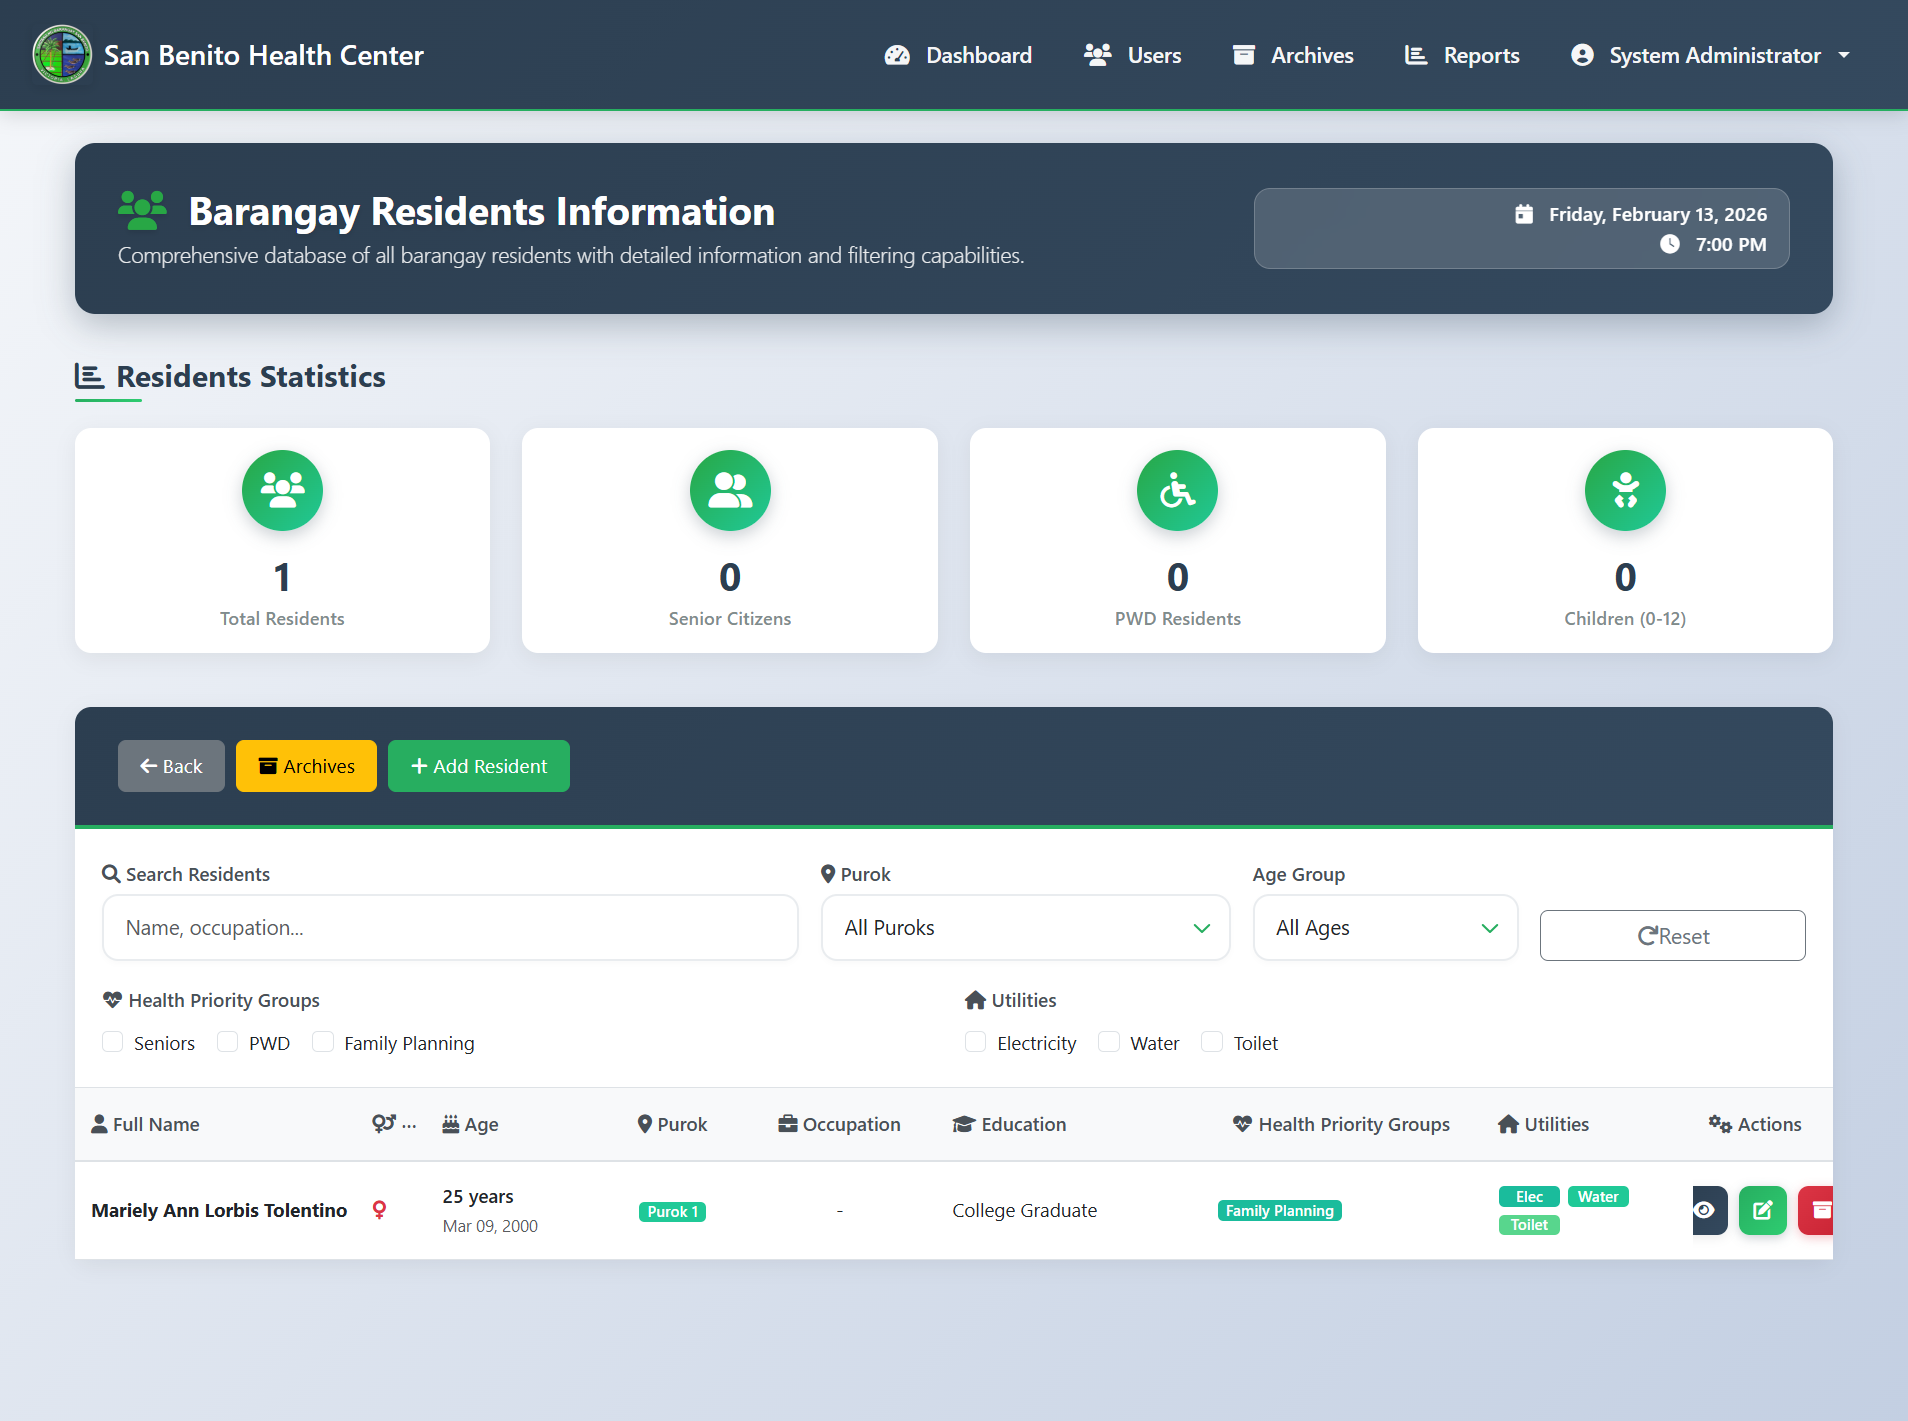
Task: Click the yellow Archives button
Action: pyautogui.click(x=306, y=766)
